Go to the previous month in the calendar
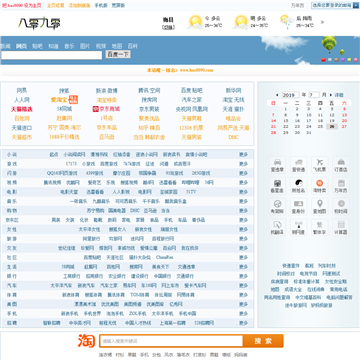Image resolution: width=360 pixels, height=360 pixels. (277, 95)
